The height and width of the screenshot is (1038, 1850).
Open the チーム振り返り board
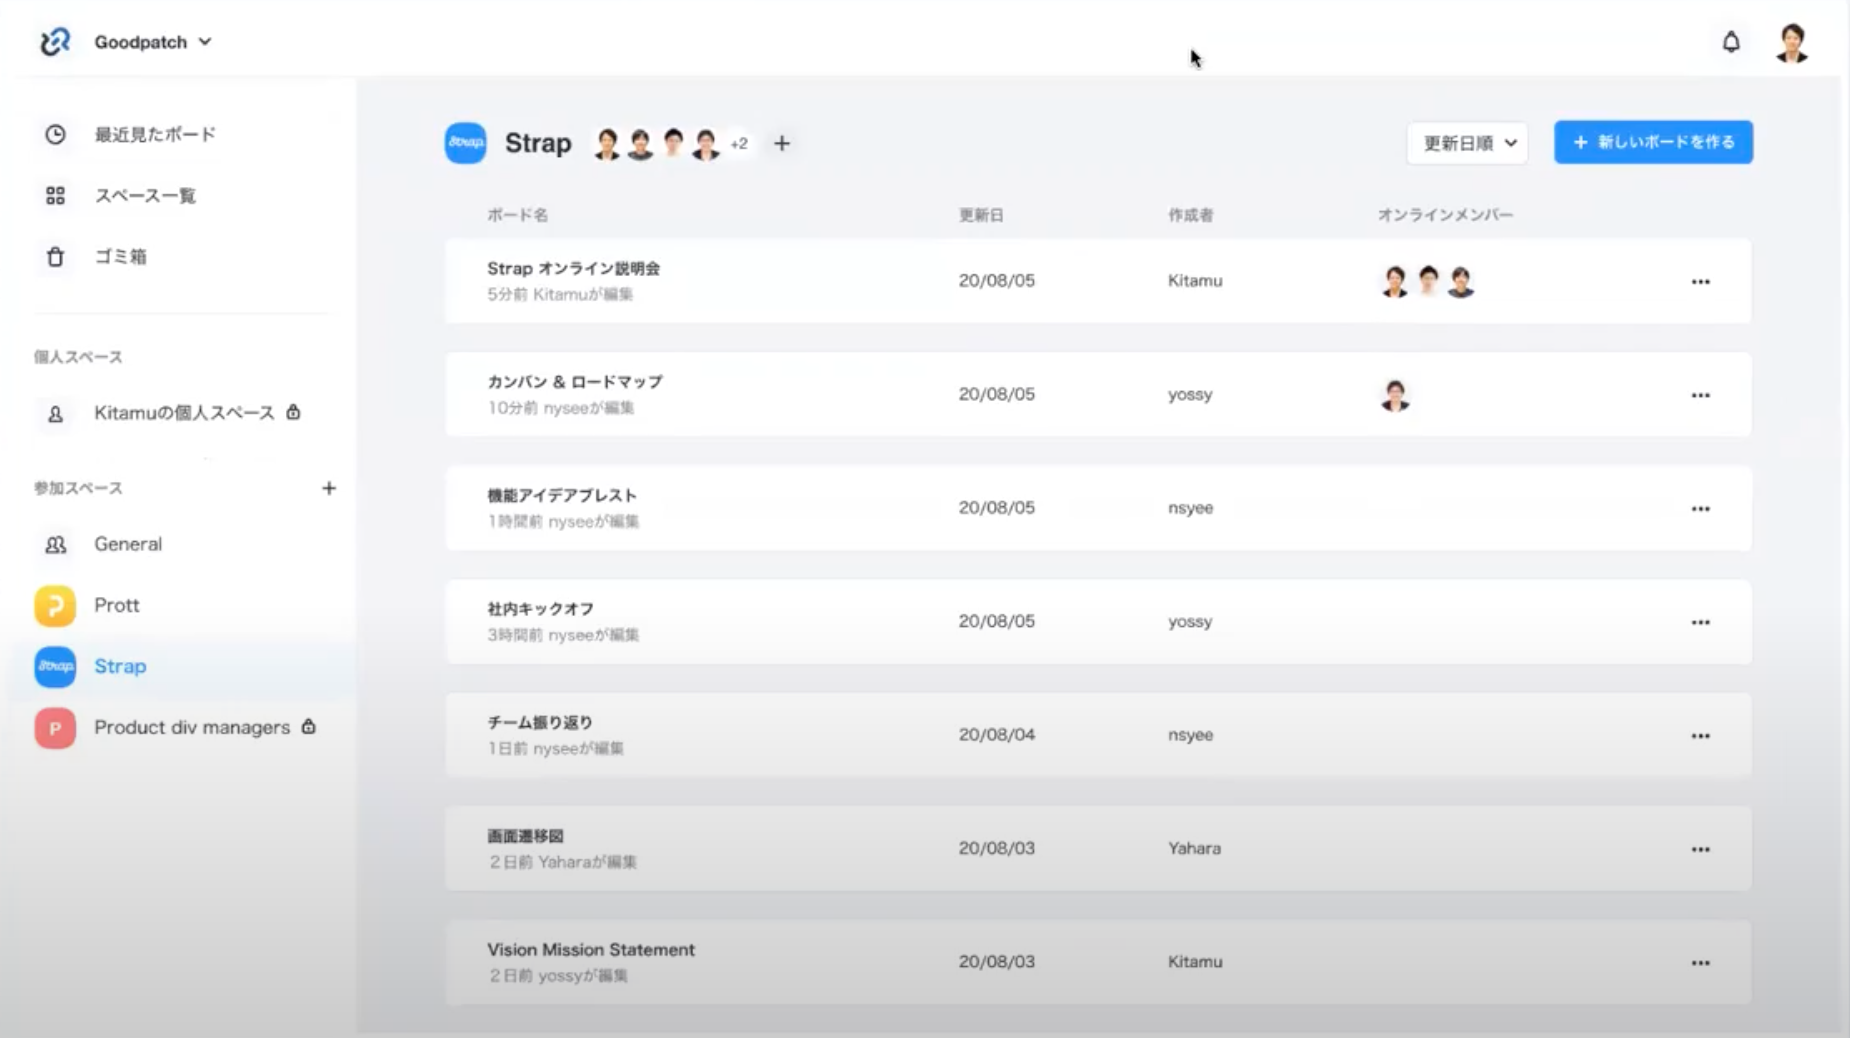[1098, 735]
